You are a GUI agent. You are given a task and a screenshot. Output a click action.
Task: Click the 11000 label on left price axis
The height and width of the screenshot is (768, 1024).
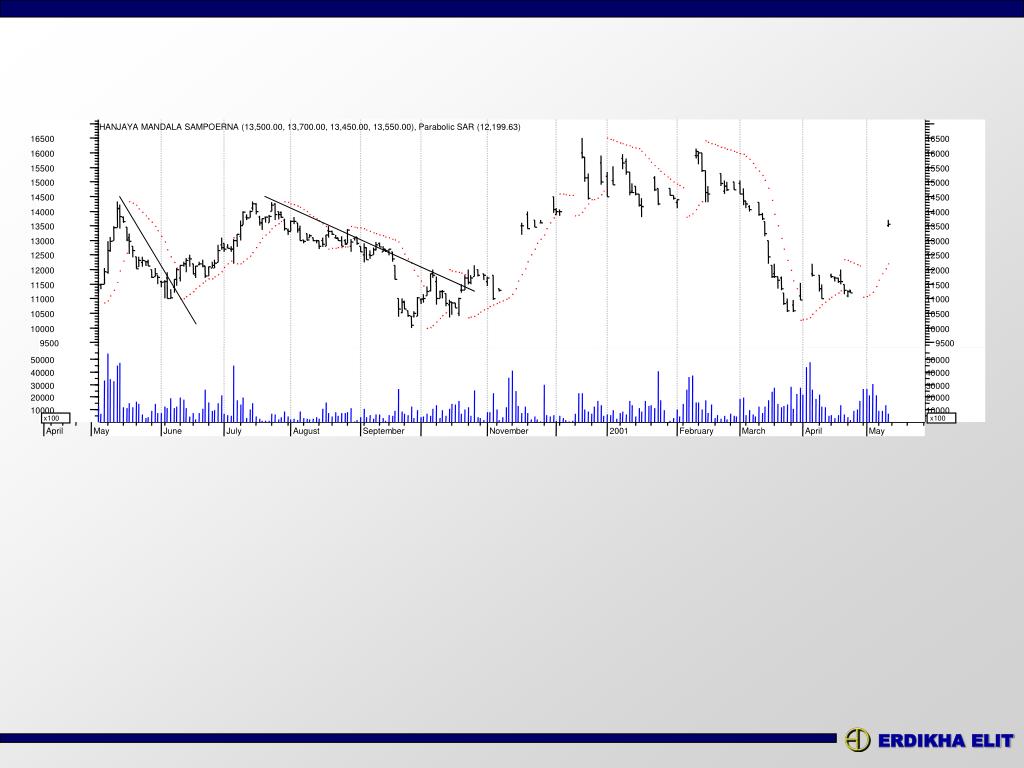click(42, 299)
